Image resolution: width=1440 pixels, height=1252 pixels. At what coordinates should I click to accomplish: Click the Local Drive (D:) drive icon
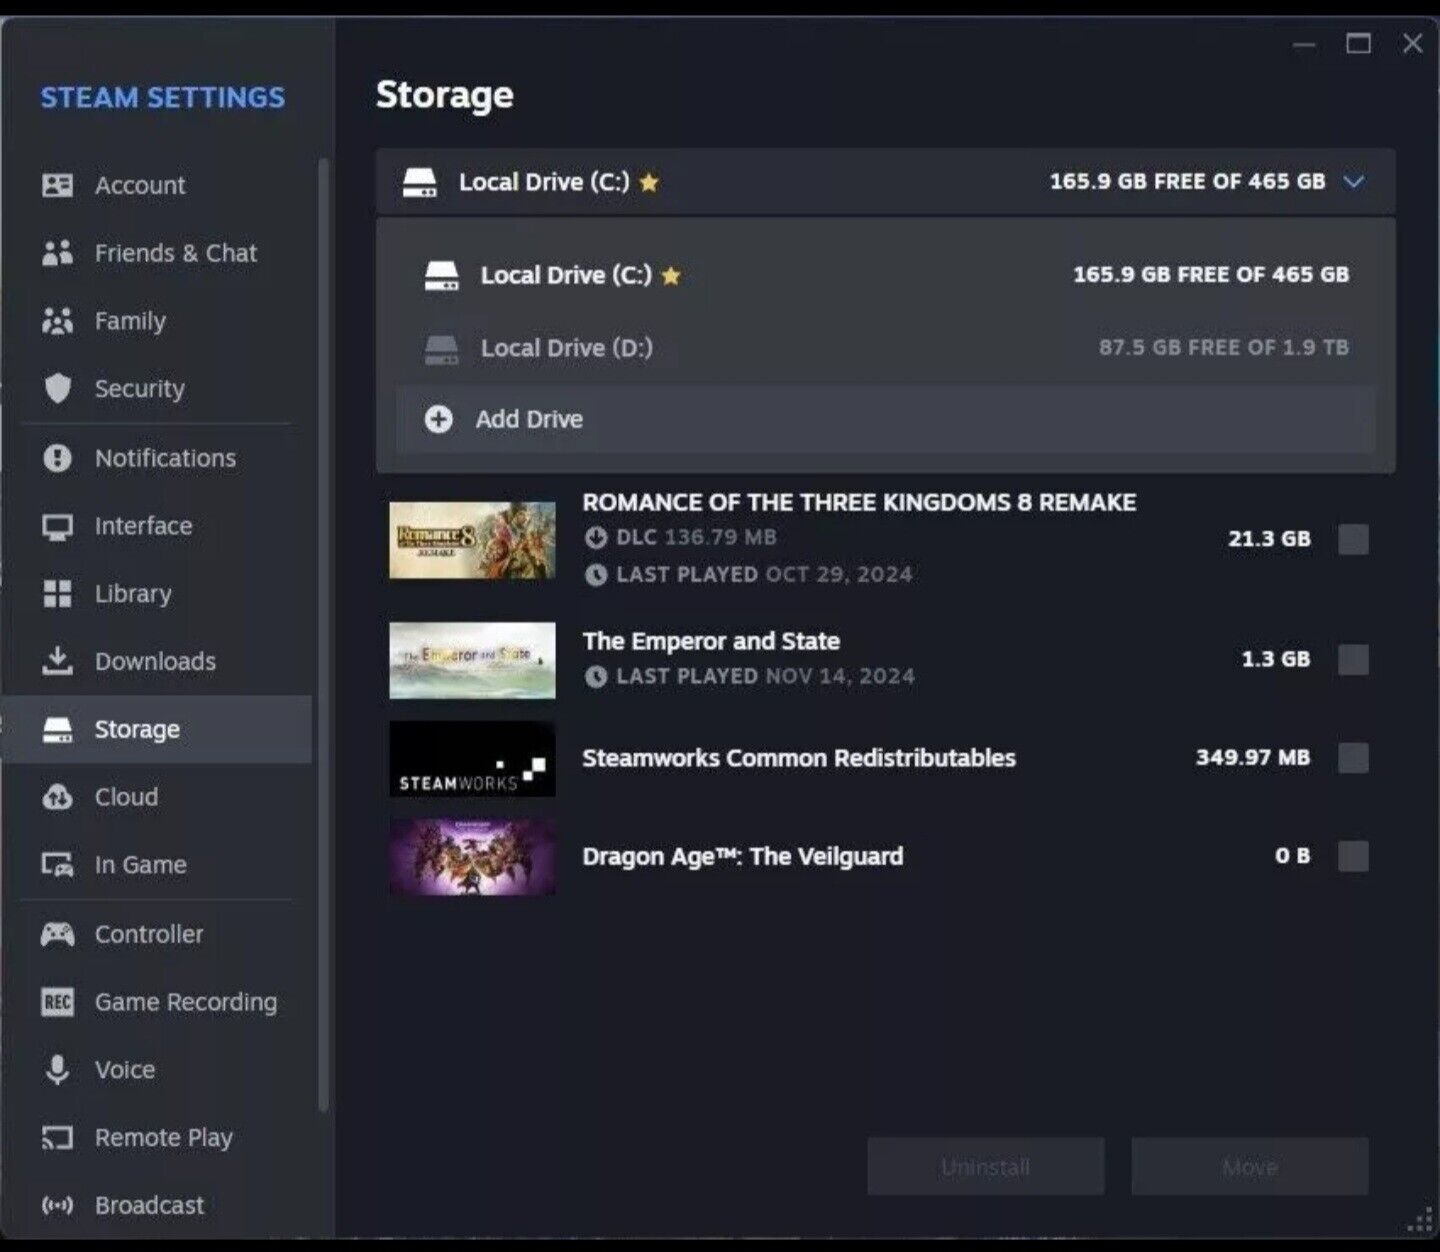point(441,348)
